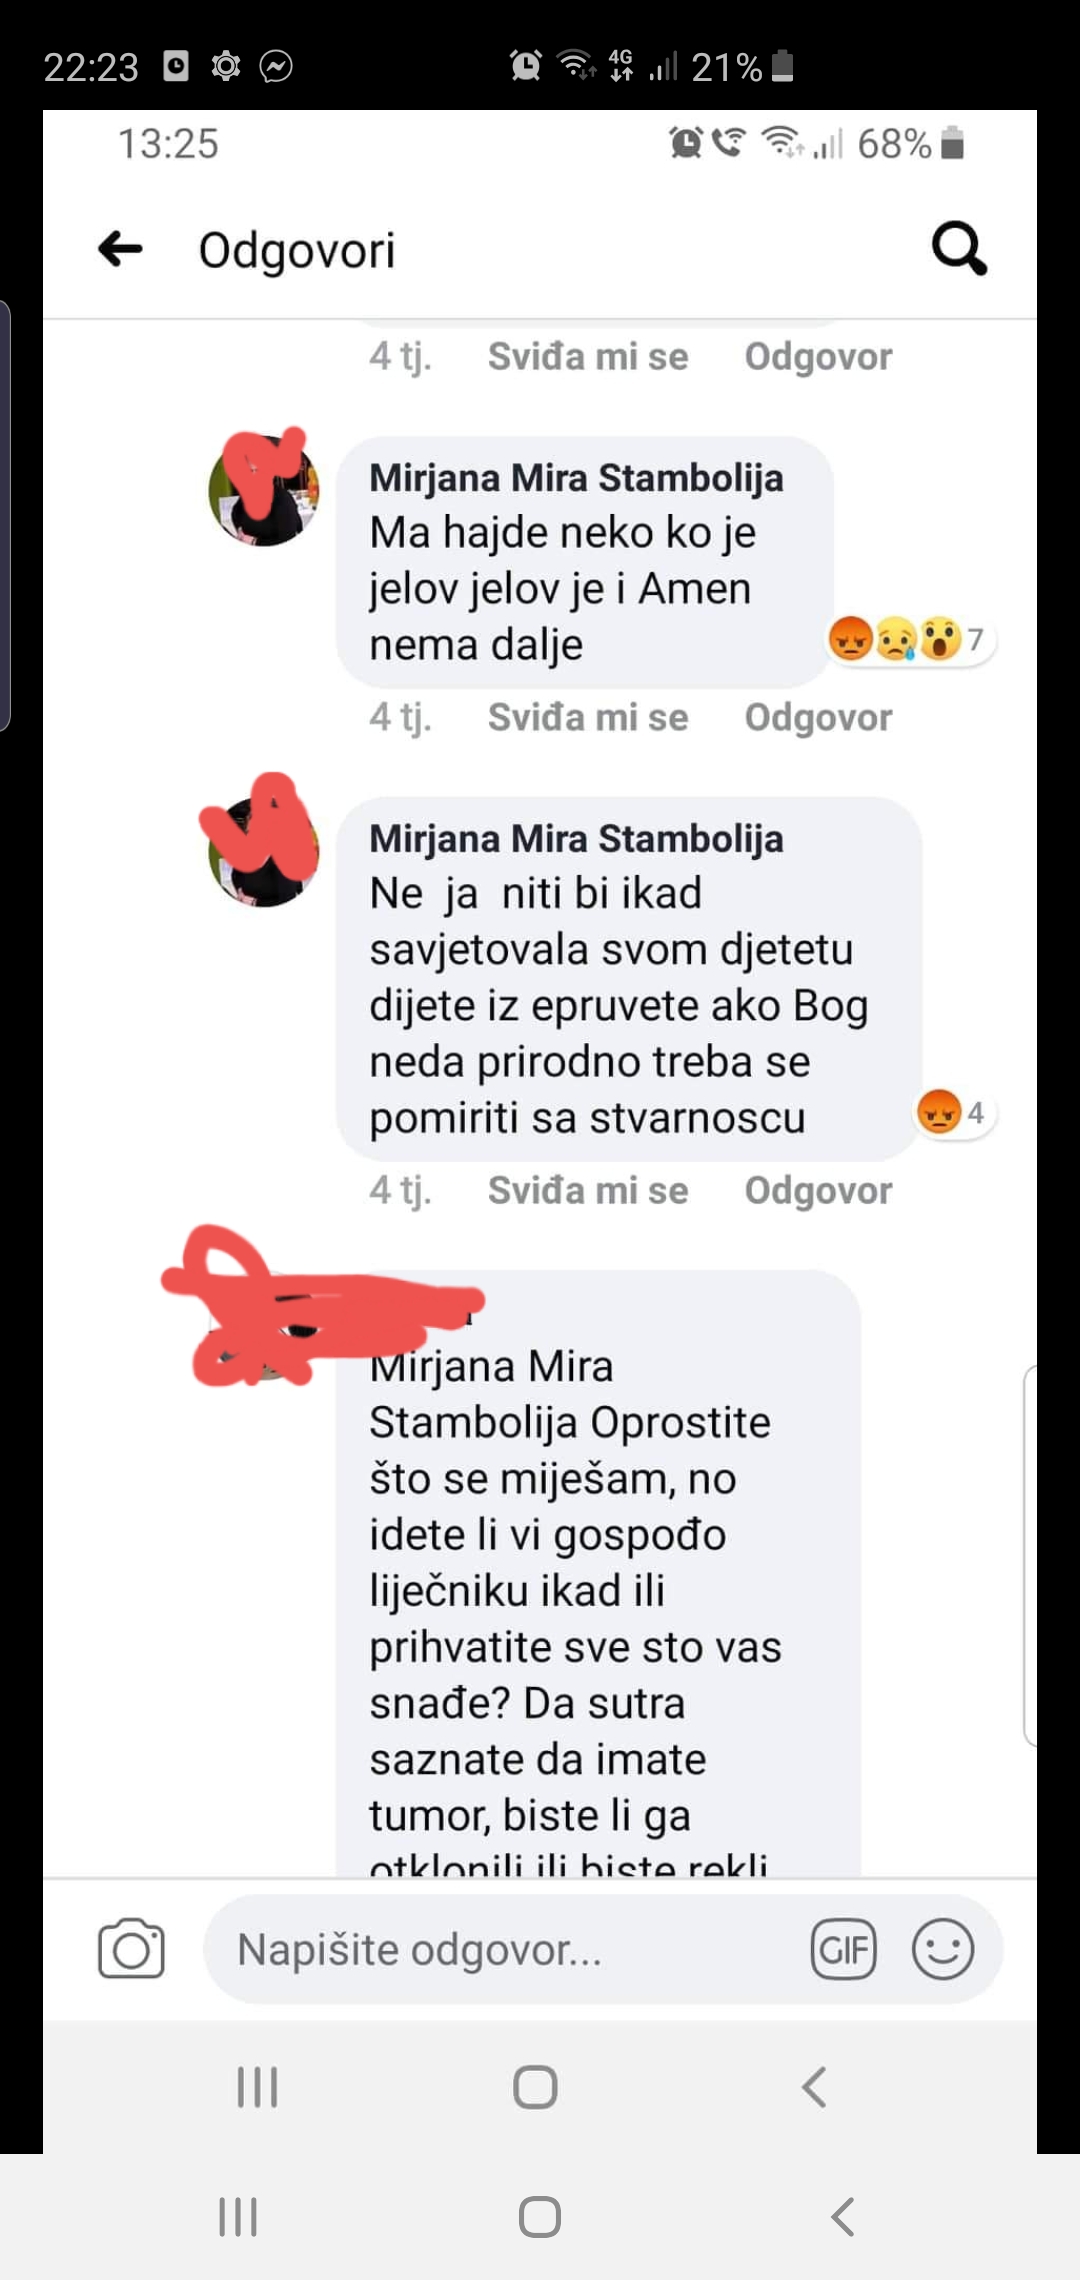Open the emoji smiley picker
The height and width of the screenshot is (2280, 1080).
(942, 1949)
